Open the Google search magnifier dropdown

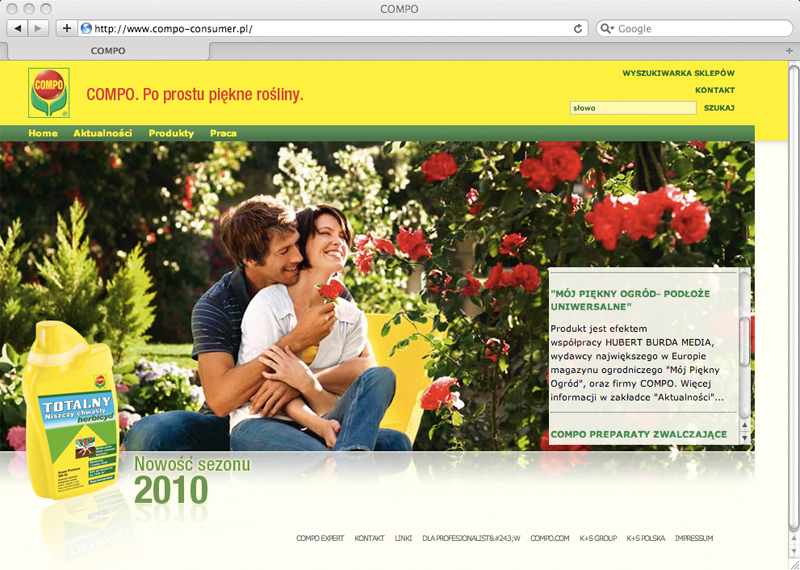coord(607,29)
